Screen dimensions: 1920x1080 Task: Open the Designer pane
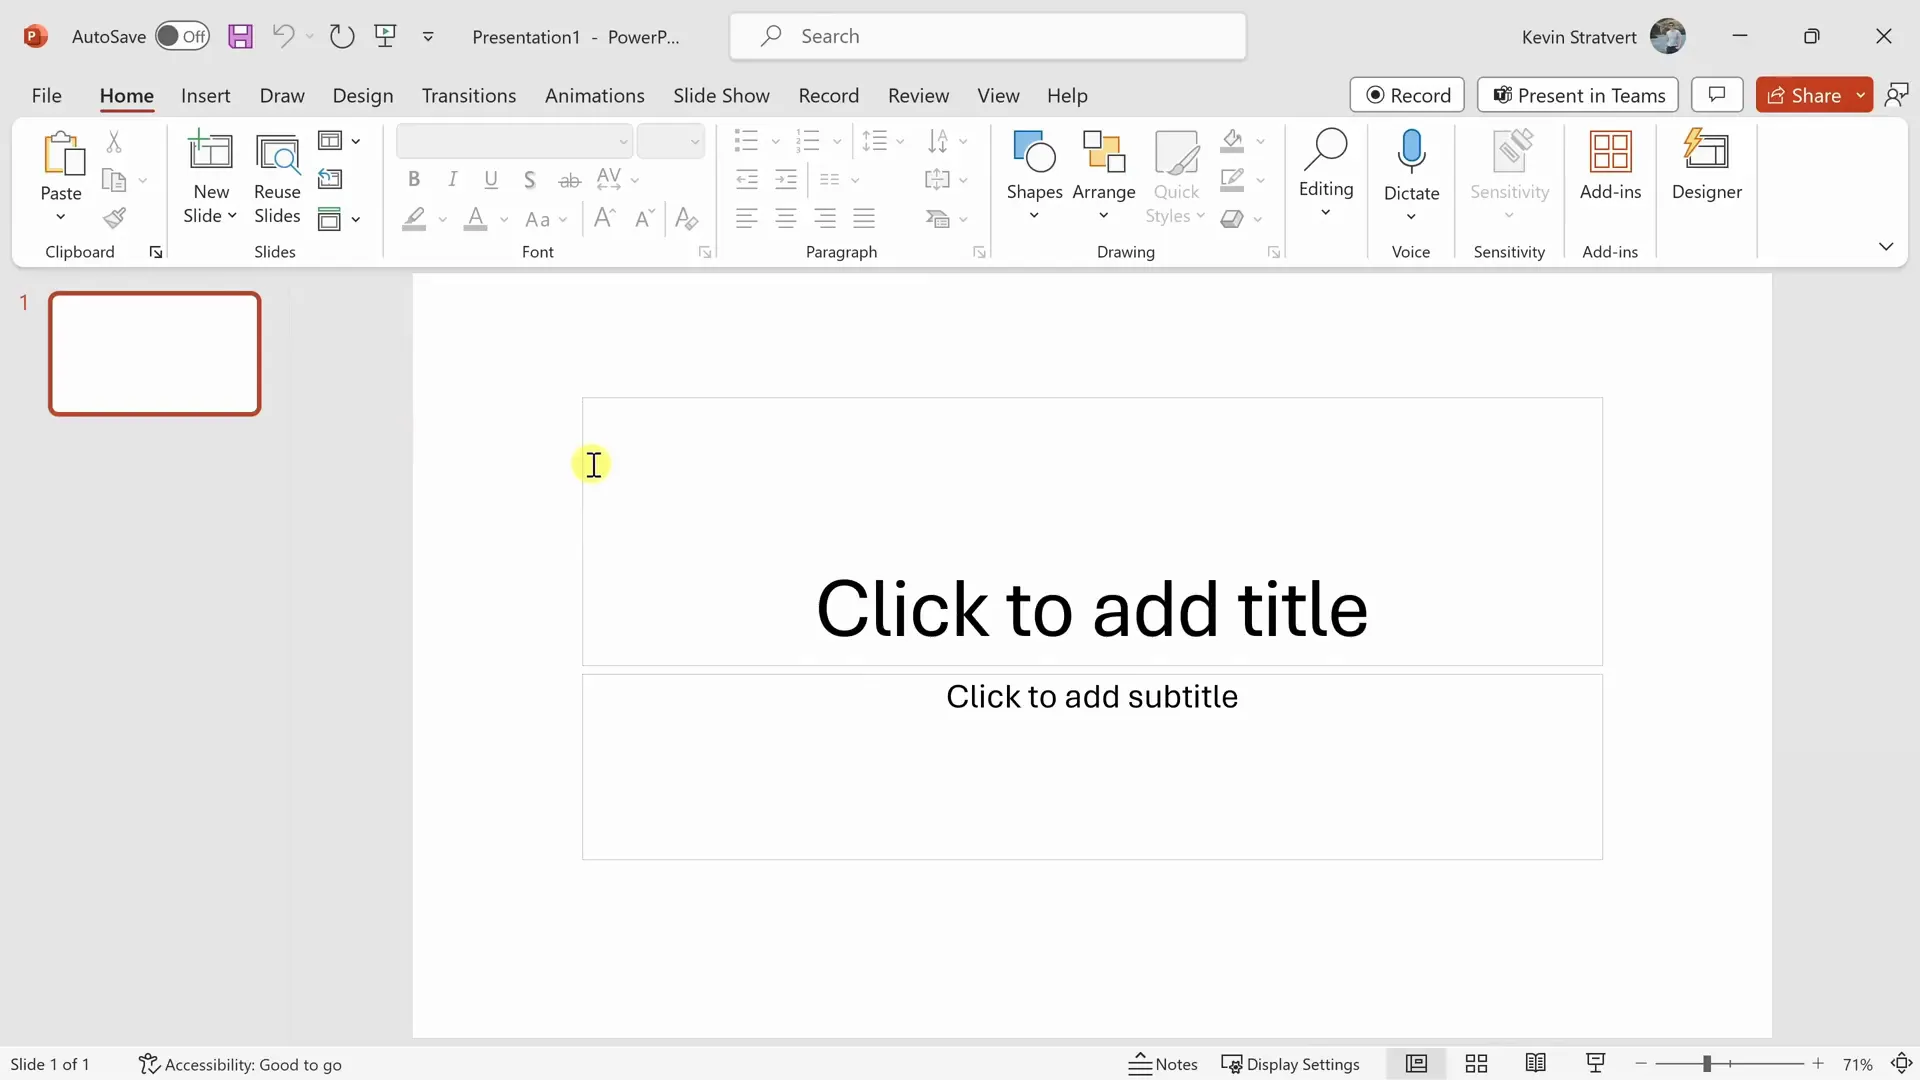(1706, 166)
